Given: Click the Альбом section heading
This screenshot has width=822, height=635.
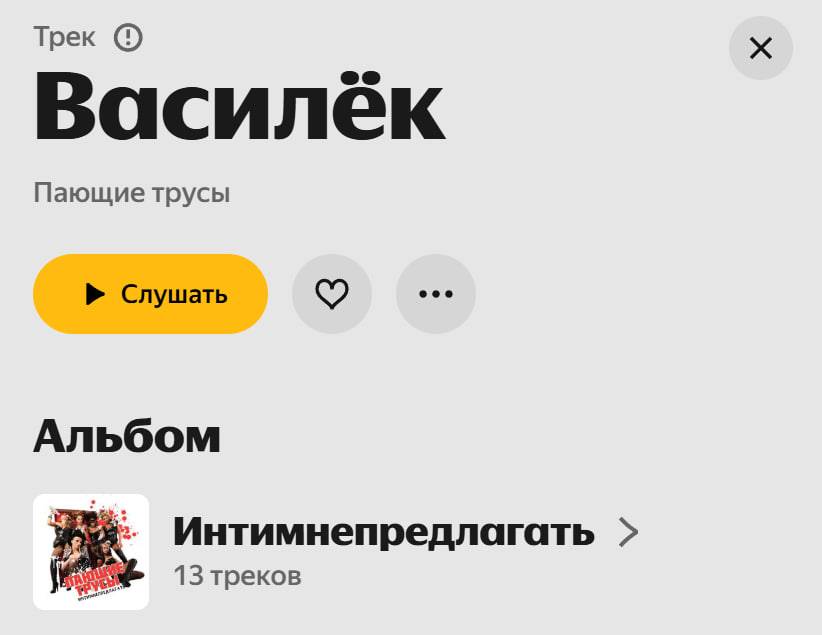Looking at the screenshot, I should [x=126, y=436].
